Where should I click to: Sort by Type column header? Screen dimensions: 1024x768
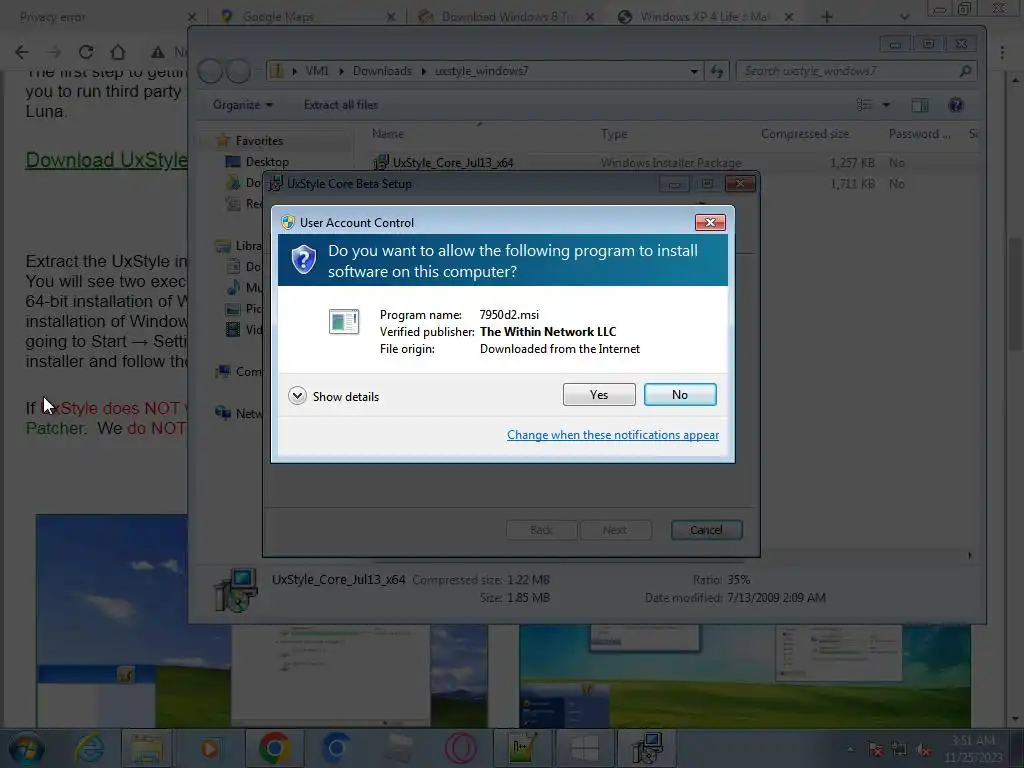614,134
